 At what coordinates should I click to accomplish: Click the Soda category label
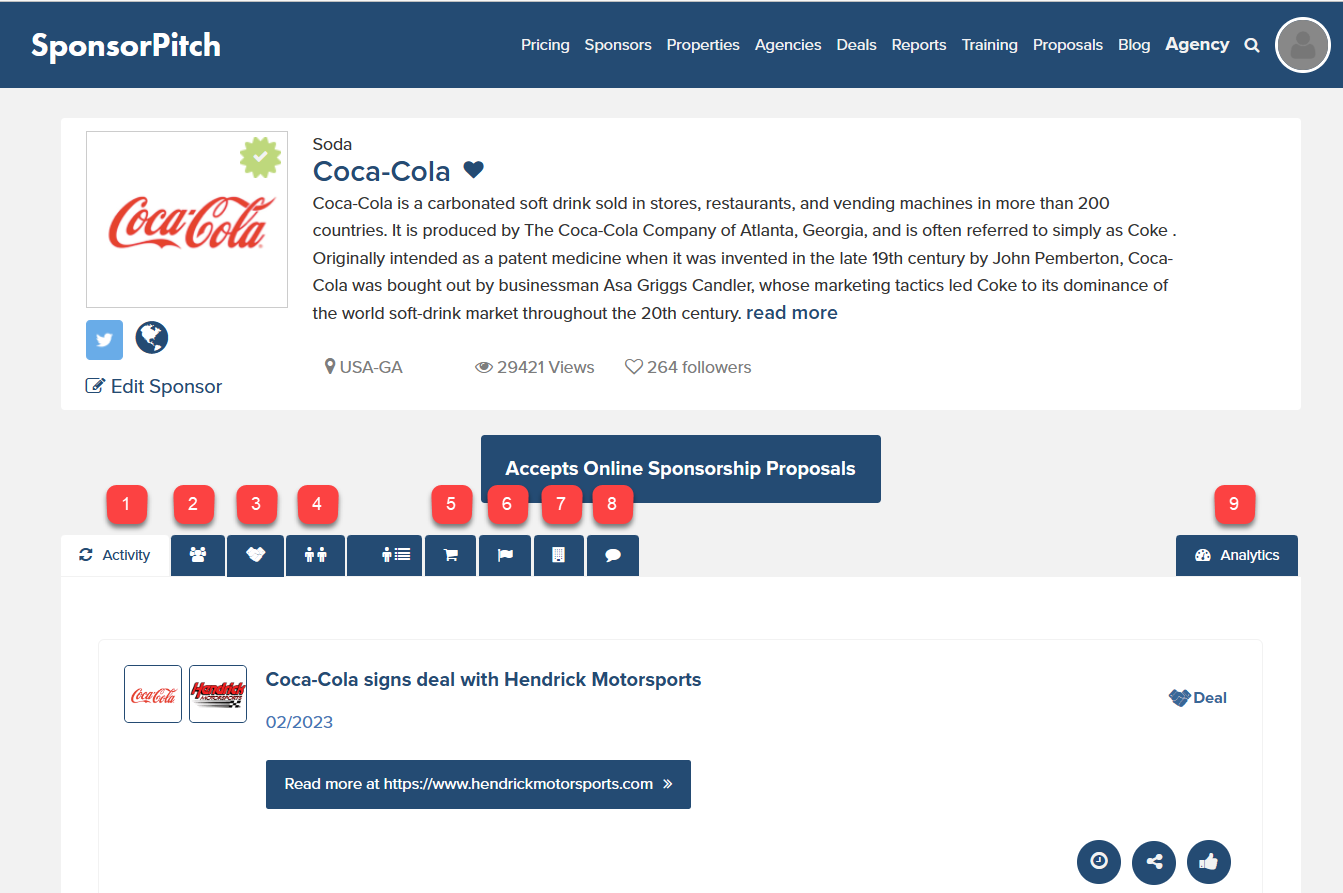tap(332, 144)
